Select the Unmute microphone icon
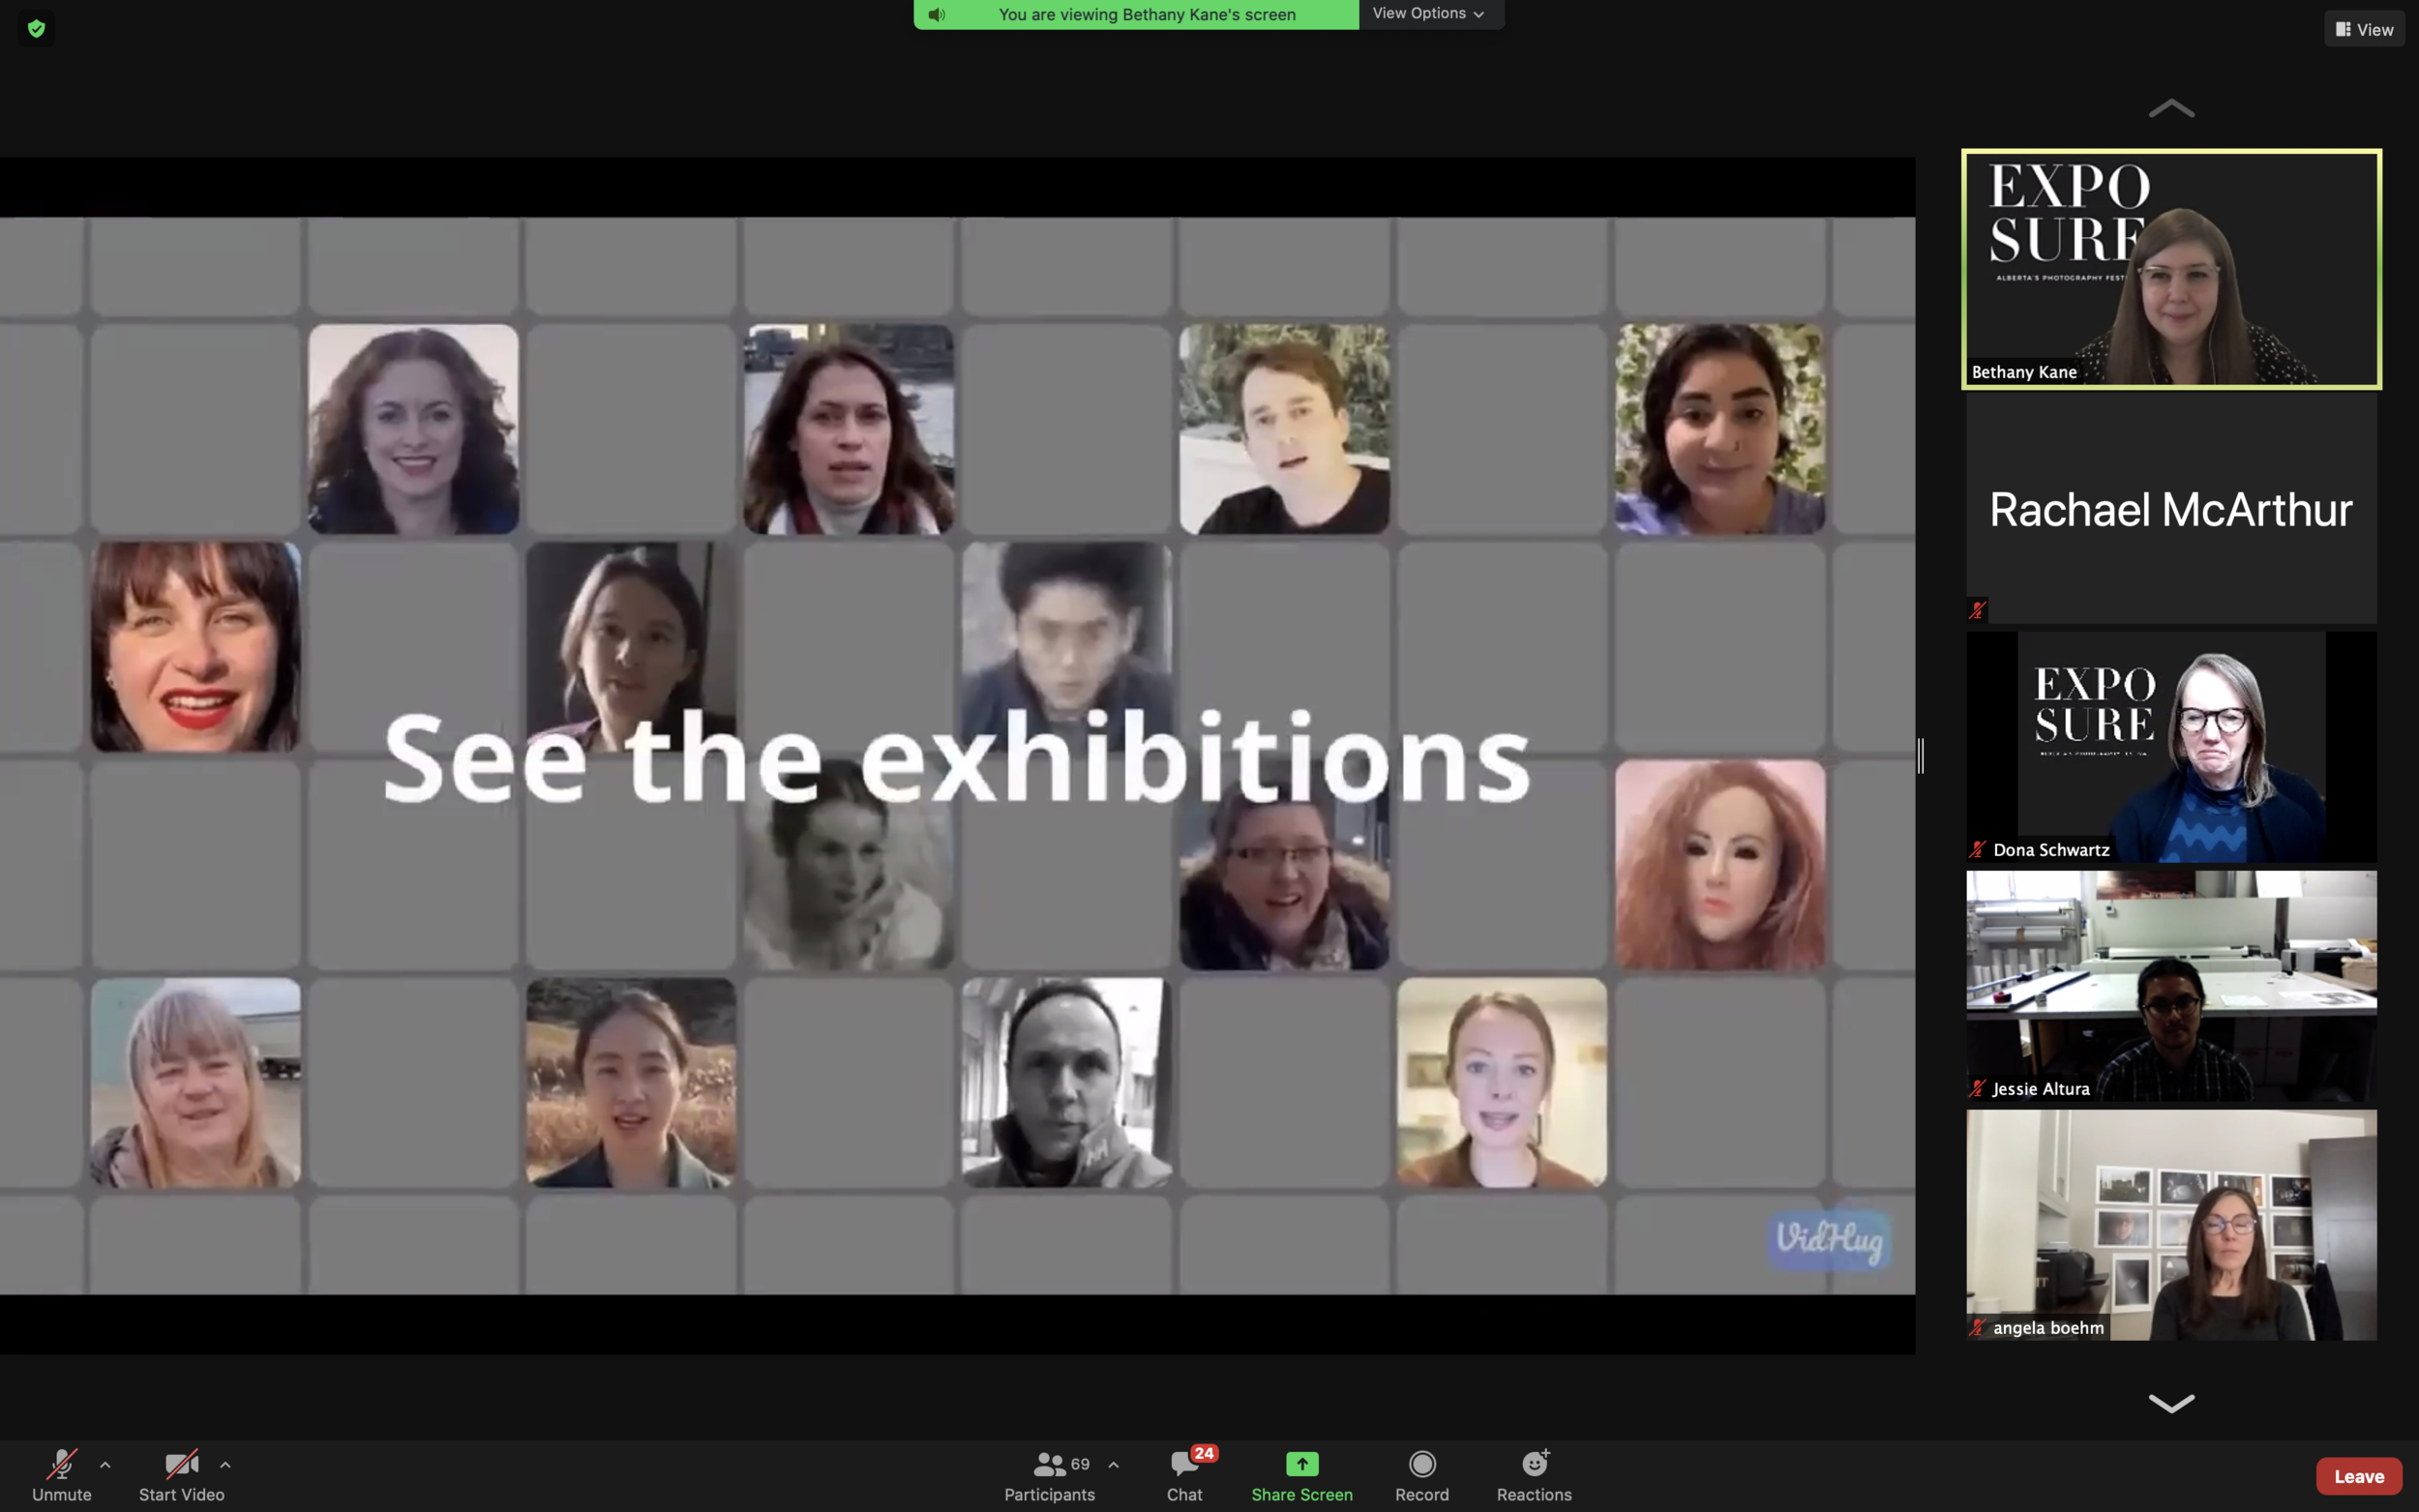 [60, 1464]
